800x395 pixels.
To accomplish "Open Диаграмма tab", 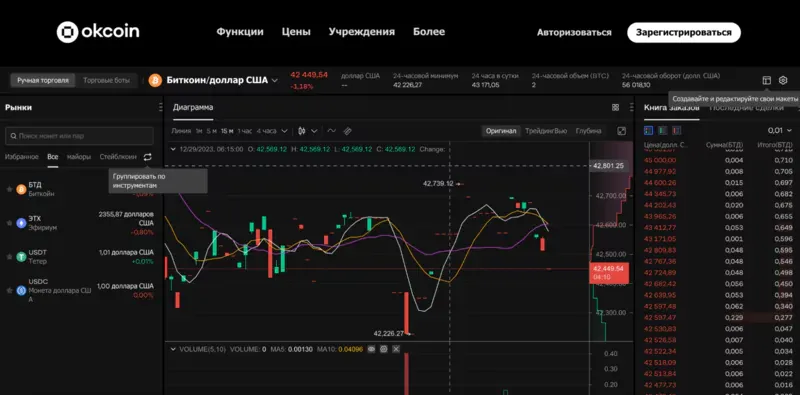I will [x=193, y=108].
